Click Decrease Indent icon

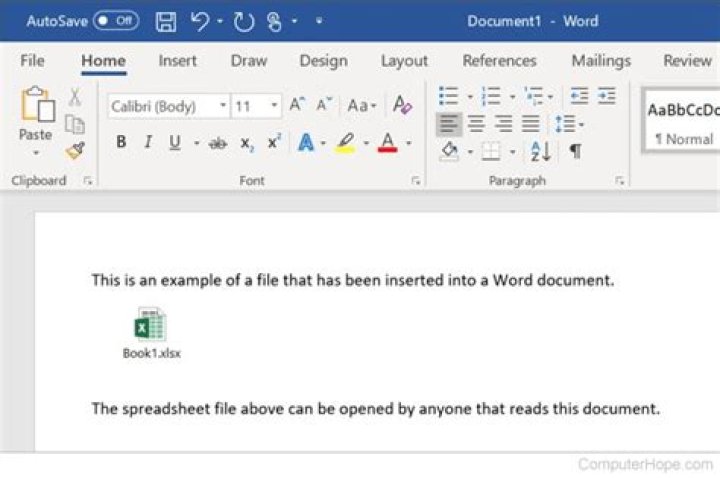pos(579,96)
